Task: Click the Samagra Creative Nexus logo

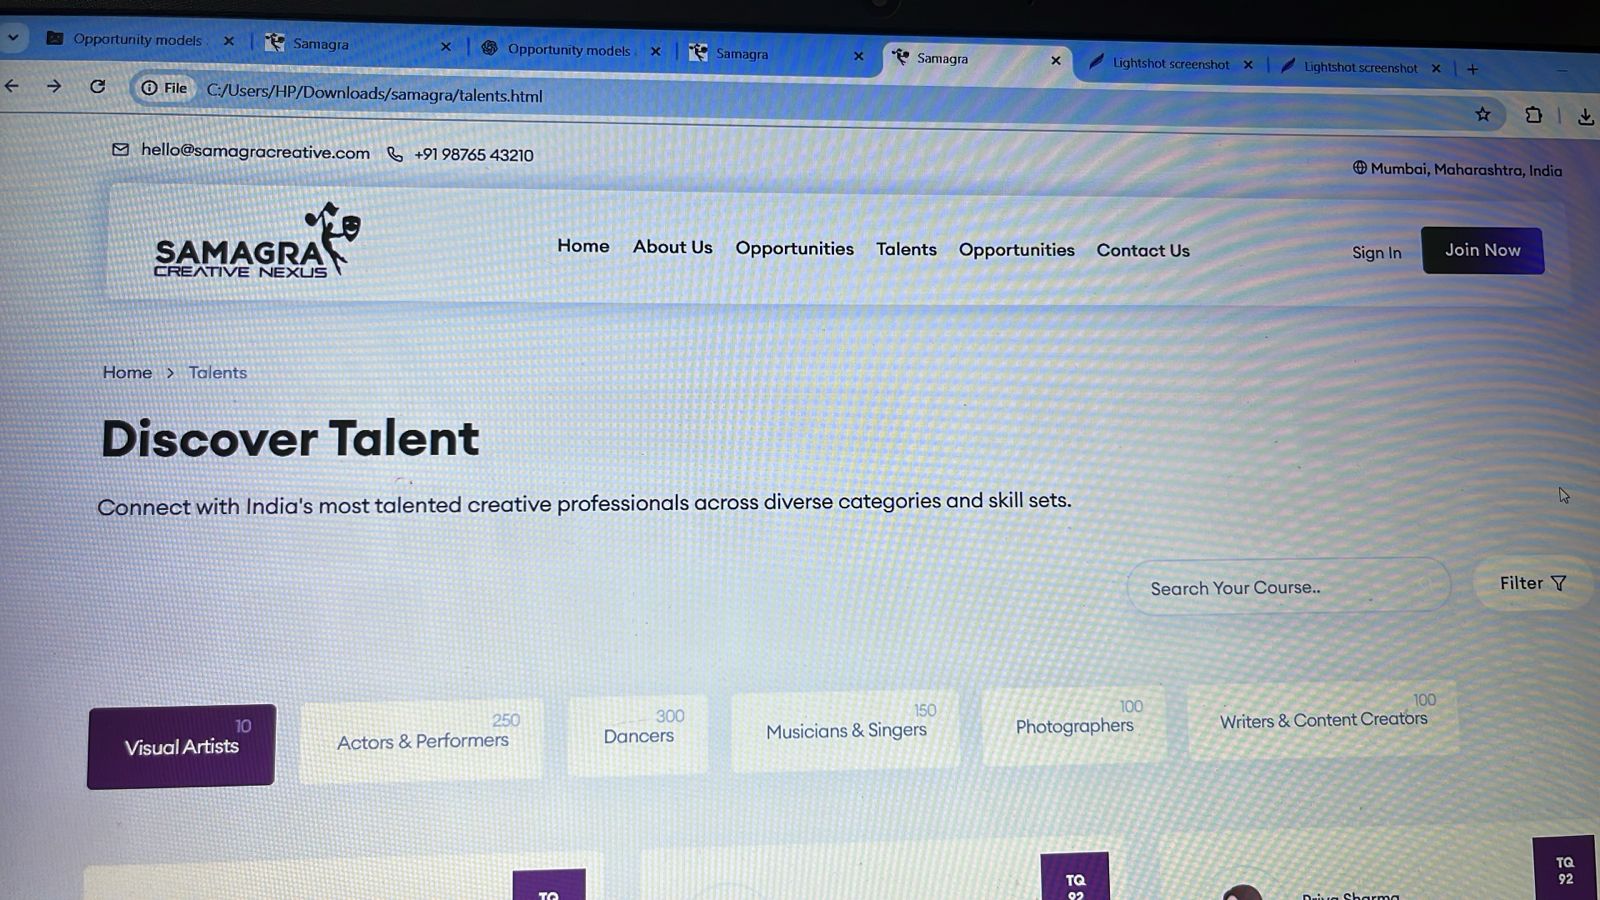Action: pos(256,242)
